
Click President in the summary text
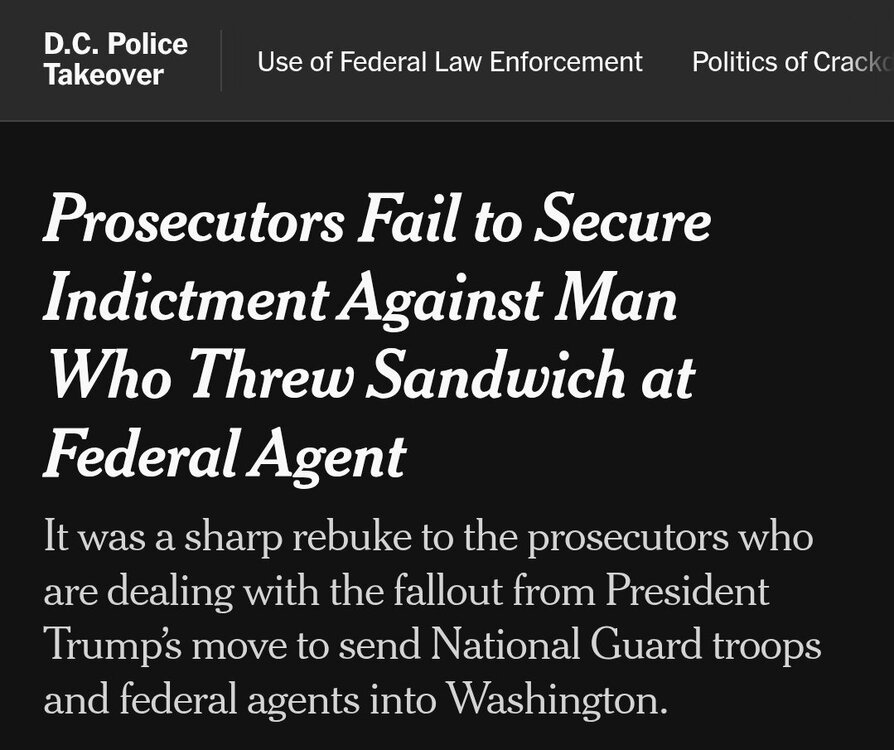(x=687, y=591)
